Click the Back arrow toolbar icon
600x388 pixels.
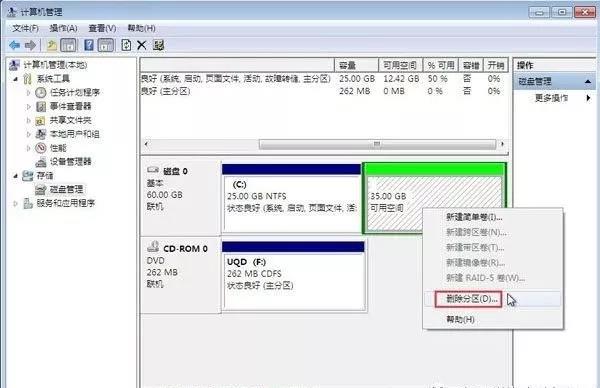(15, 46)
